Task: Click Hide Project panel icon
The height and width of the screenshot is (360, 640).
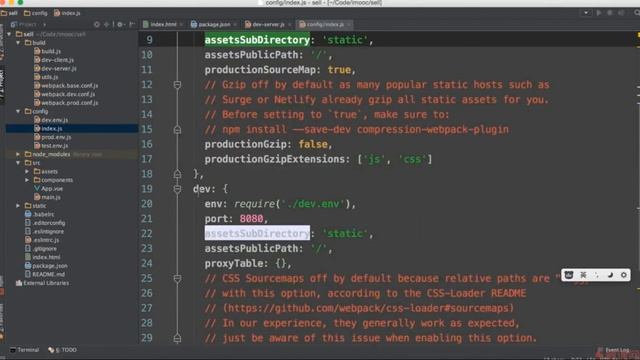Action: coord(132,24)
